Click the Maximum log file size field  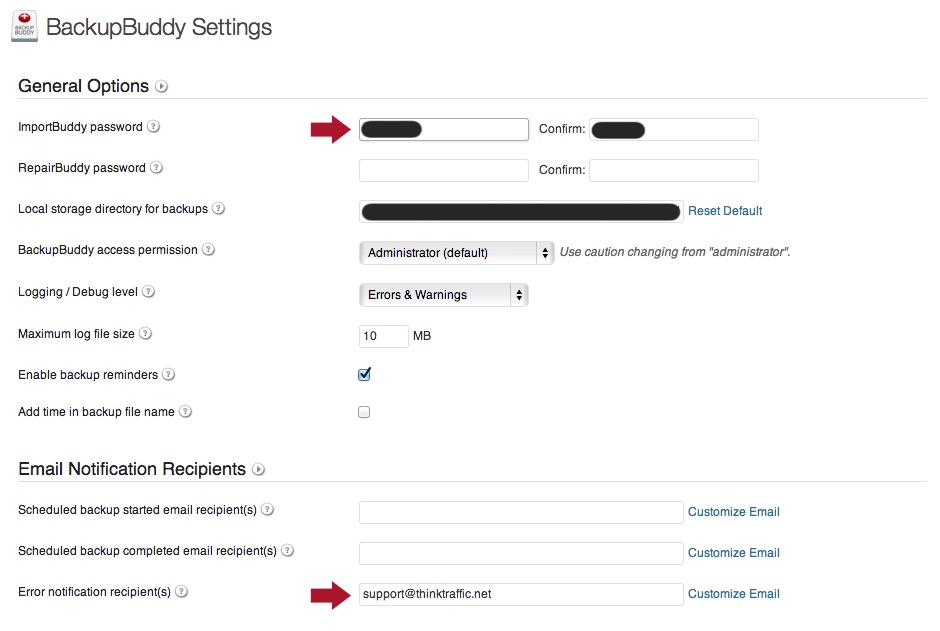pos(384,336)
